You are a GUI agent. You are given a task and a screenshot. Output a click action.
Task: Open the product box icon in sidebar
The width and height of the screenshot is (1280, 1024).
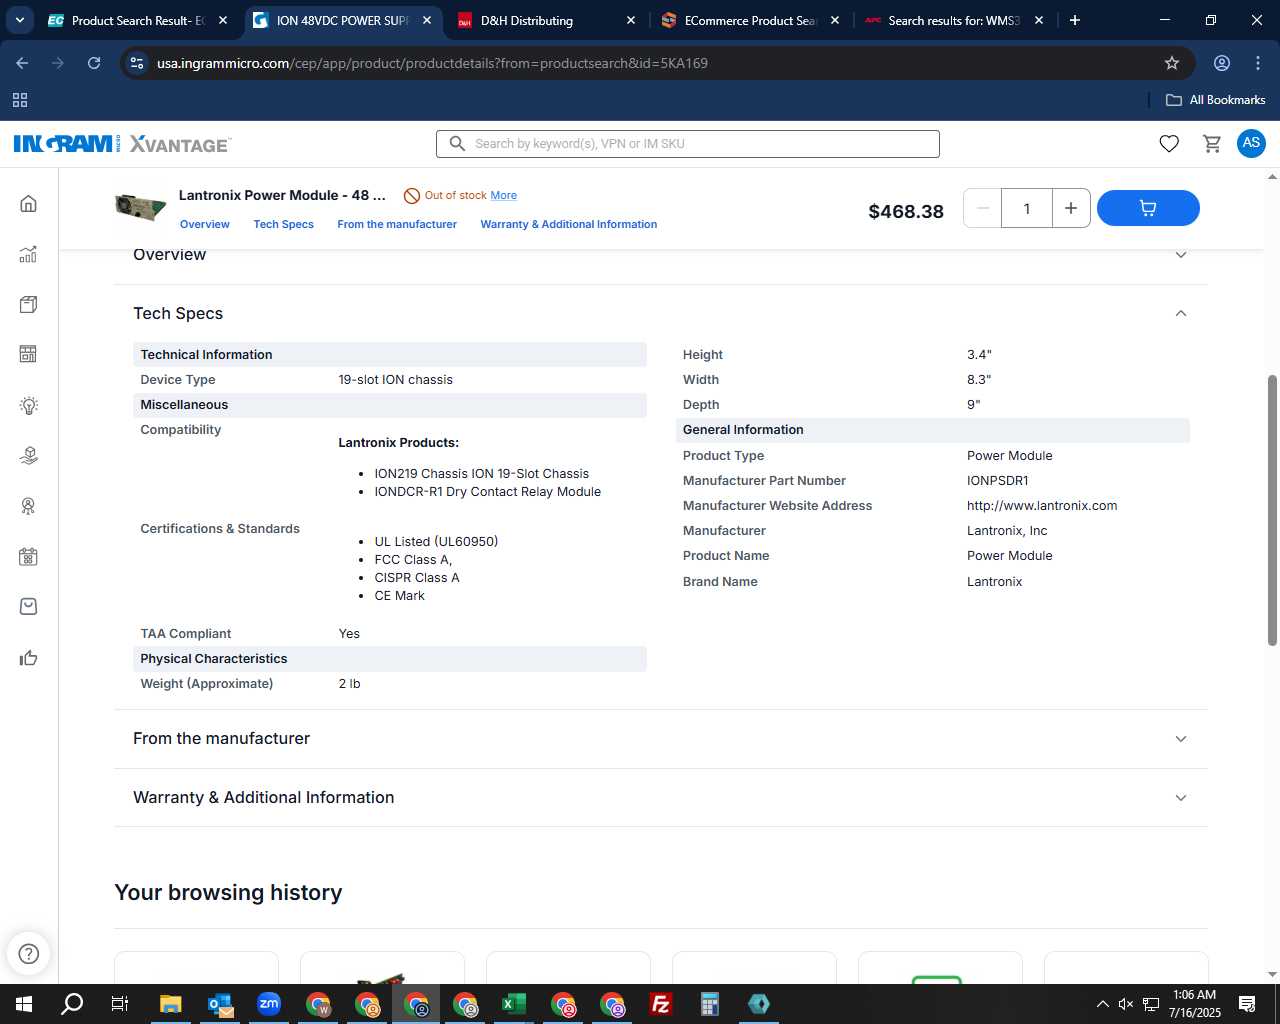pyautogui.click(x=28, y=304)
